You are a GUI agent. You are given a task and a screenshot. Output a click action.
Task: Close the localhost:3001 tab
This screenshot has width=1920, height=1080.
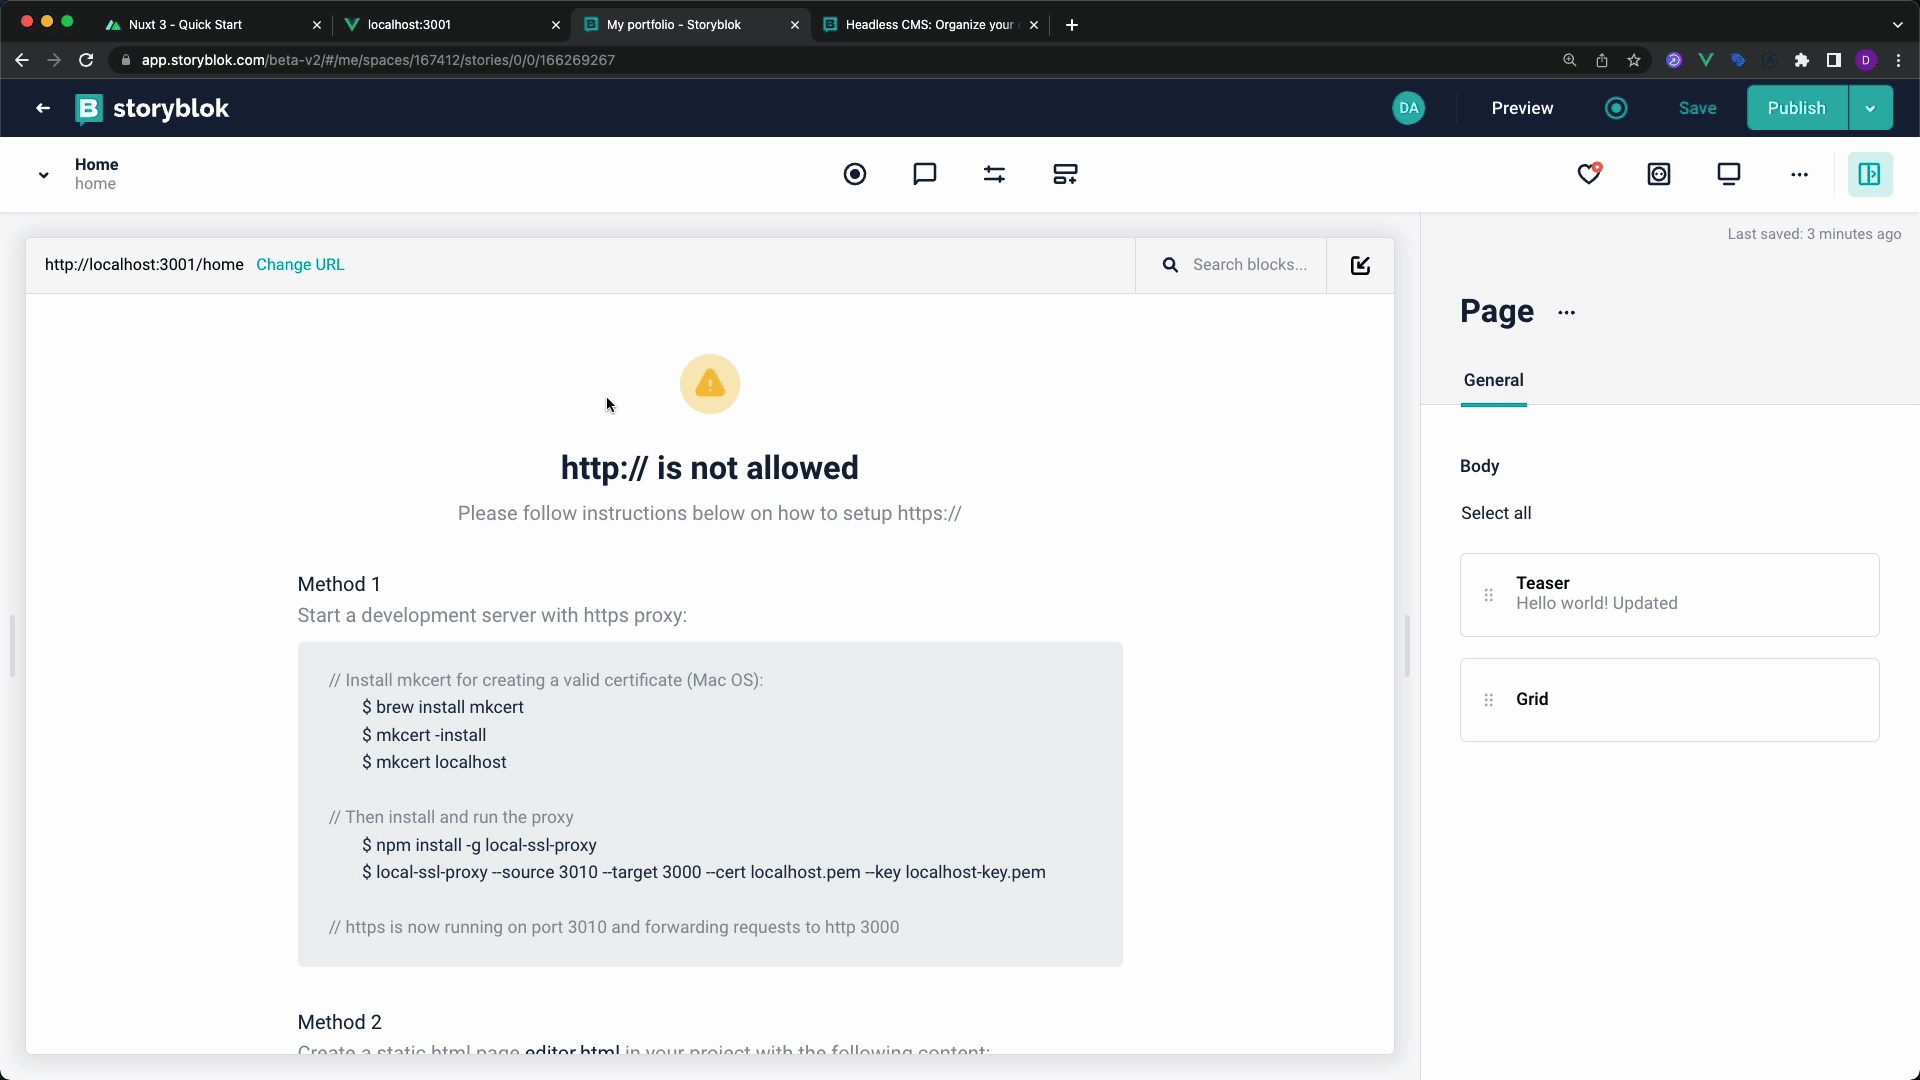(x=556, y=25)
